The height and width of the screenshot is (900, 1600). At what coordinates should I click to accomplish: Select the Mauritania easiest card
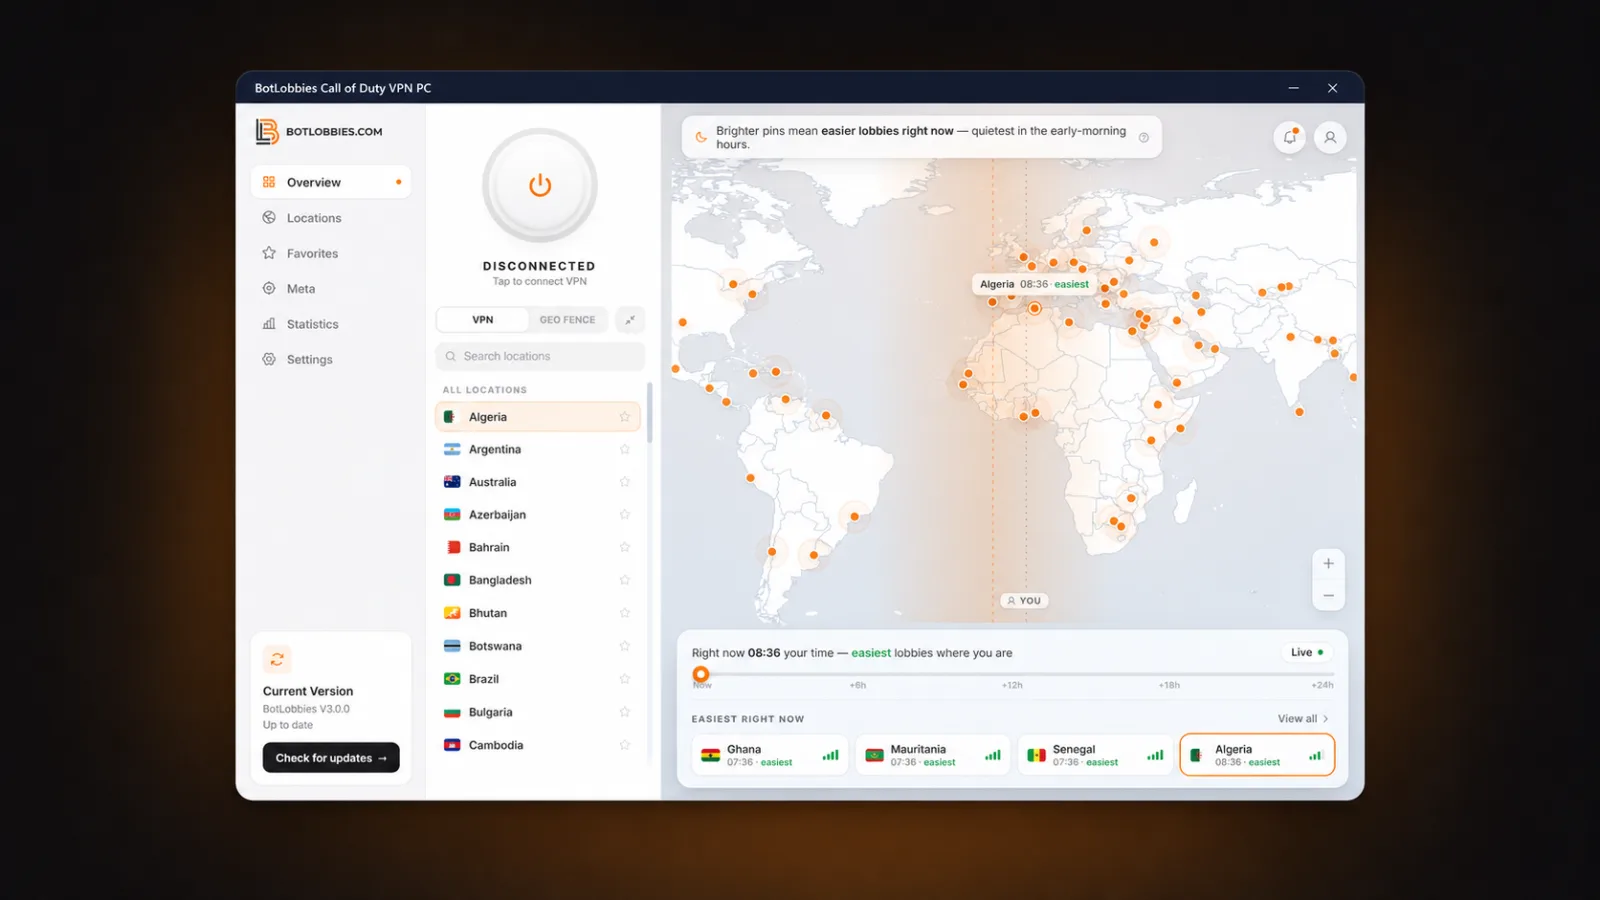click(x=933, y=755)
